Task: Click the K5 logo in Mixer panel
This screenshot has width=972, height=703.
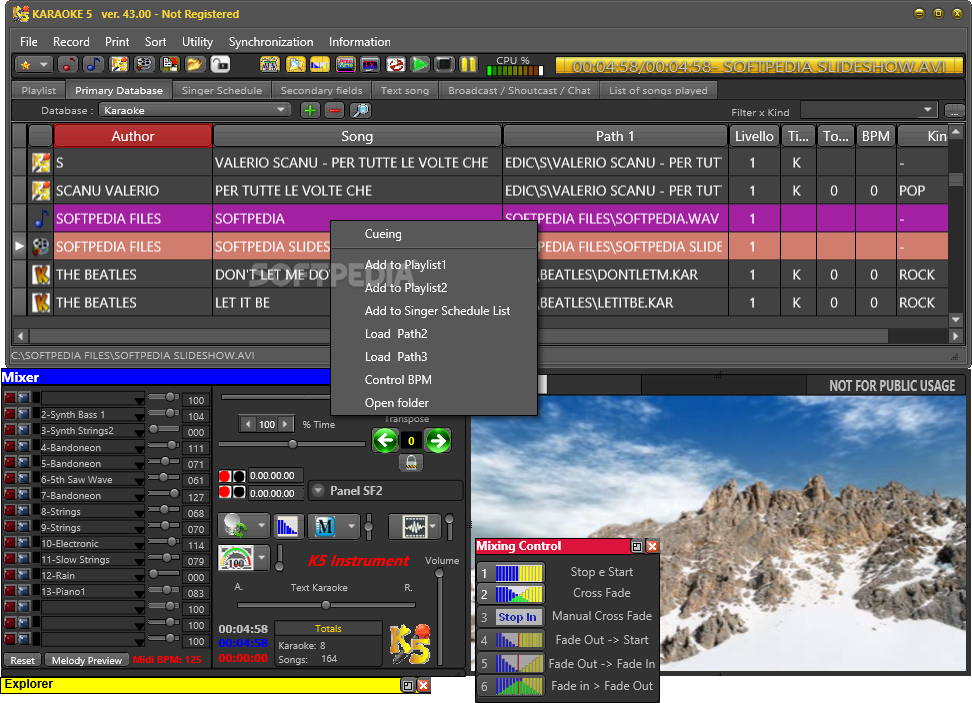Action: [x=410, y=644]
